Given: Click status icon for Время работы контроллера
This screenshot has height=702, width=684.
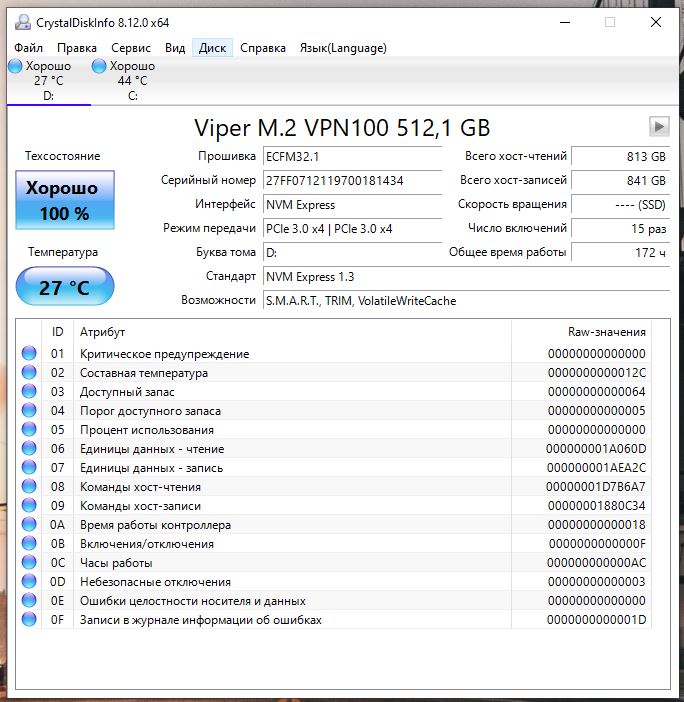Looking at the screenshot, I should [x=29, y=524].
